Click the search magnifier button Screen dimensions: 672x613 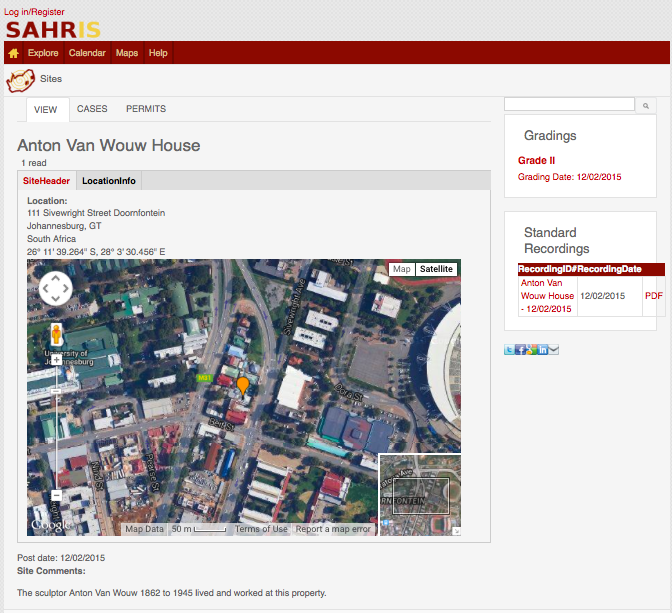(646, 105)
